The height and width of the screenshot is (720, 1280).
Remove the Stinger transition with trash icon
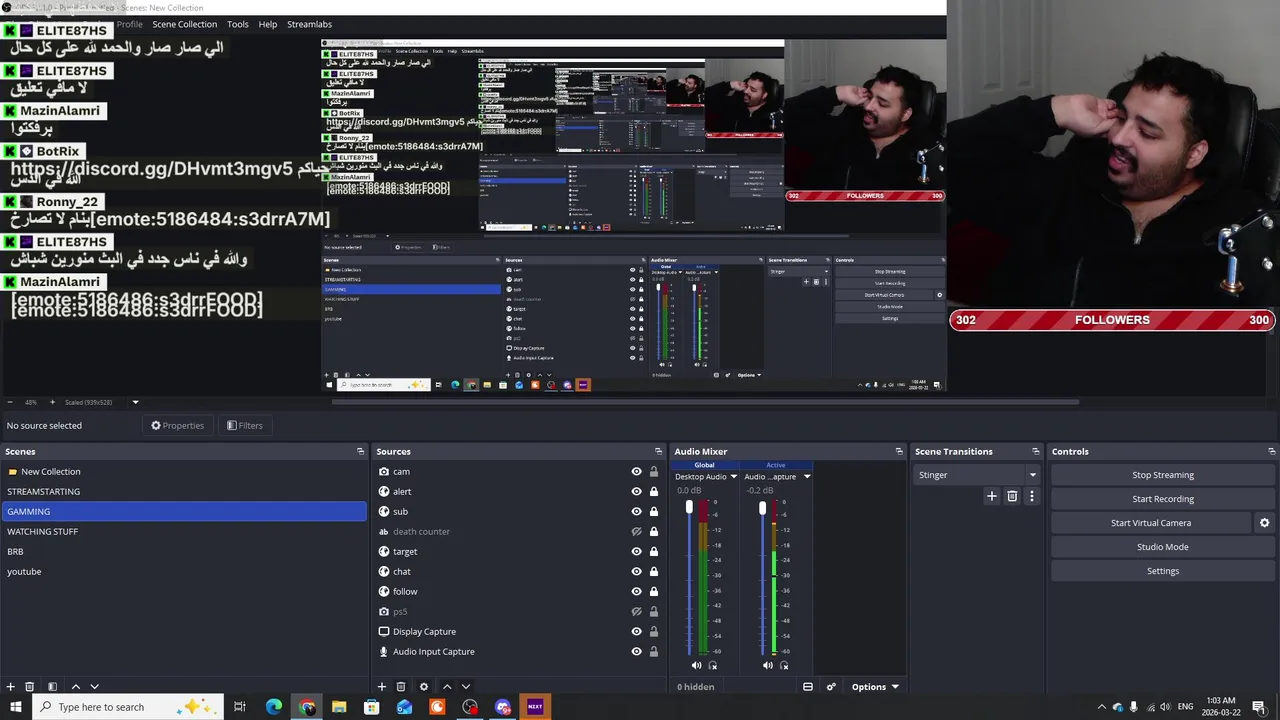[x=1012, y=496]
